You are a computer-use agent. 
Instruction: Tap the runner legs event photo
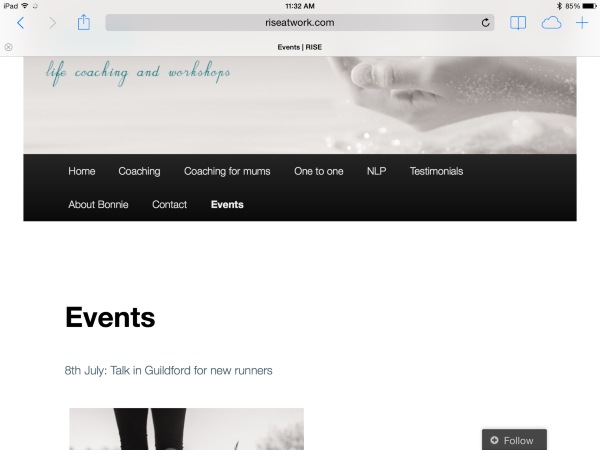point(186,429)
